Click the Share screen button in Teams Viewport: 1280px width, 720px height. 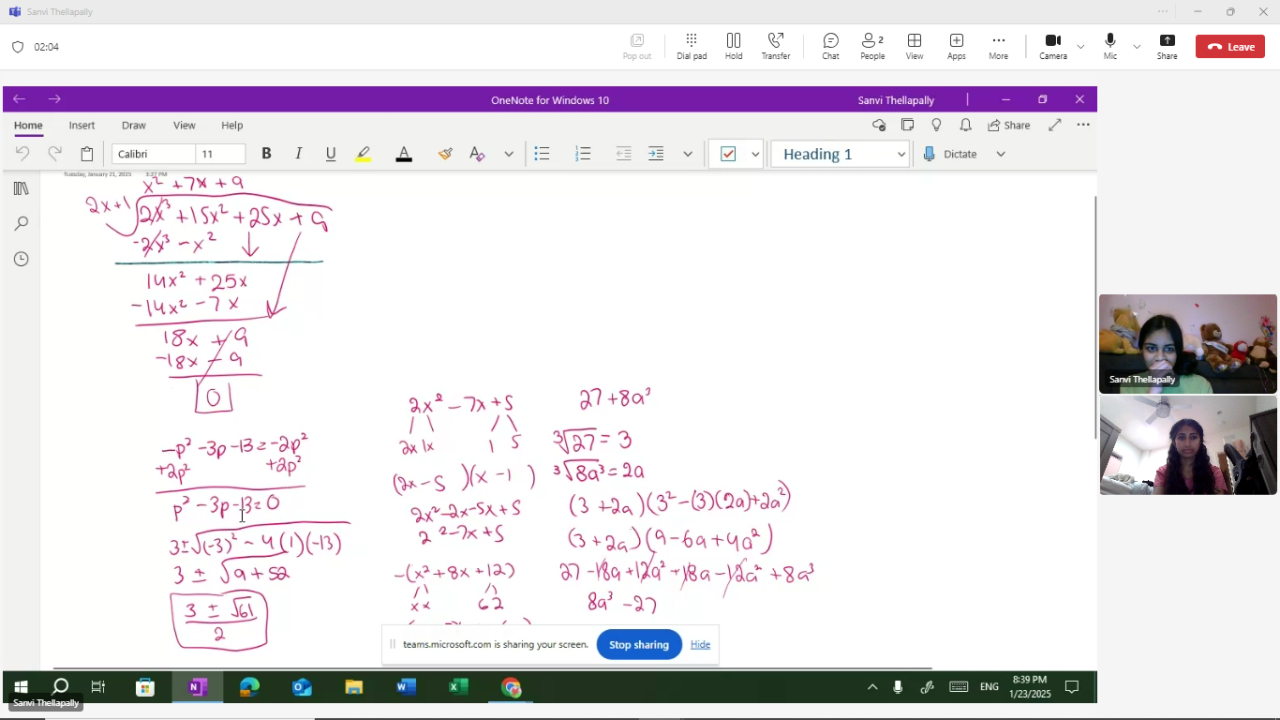[1167, 46]
